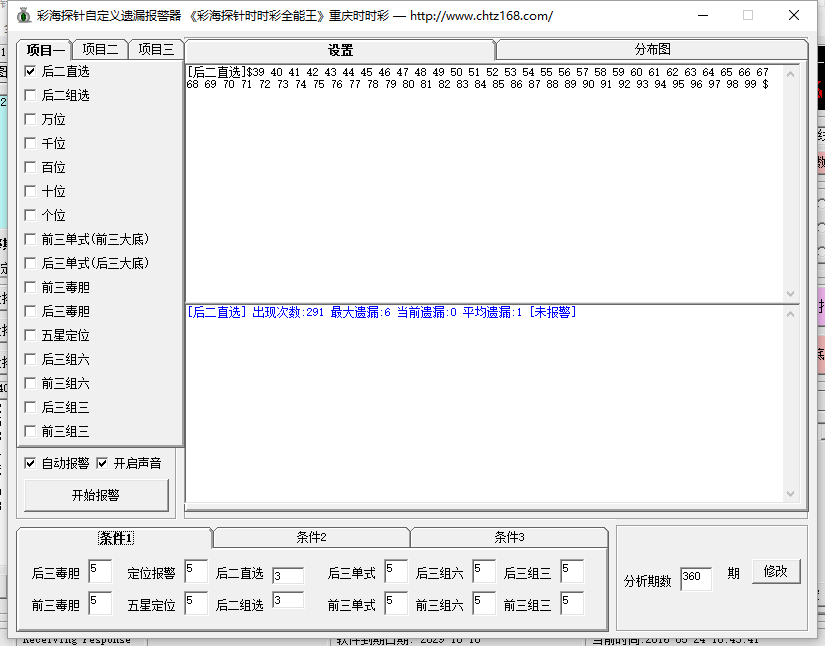
Task: Switch to the 分布图 tab
Action: click(652, 50)
